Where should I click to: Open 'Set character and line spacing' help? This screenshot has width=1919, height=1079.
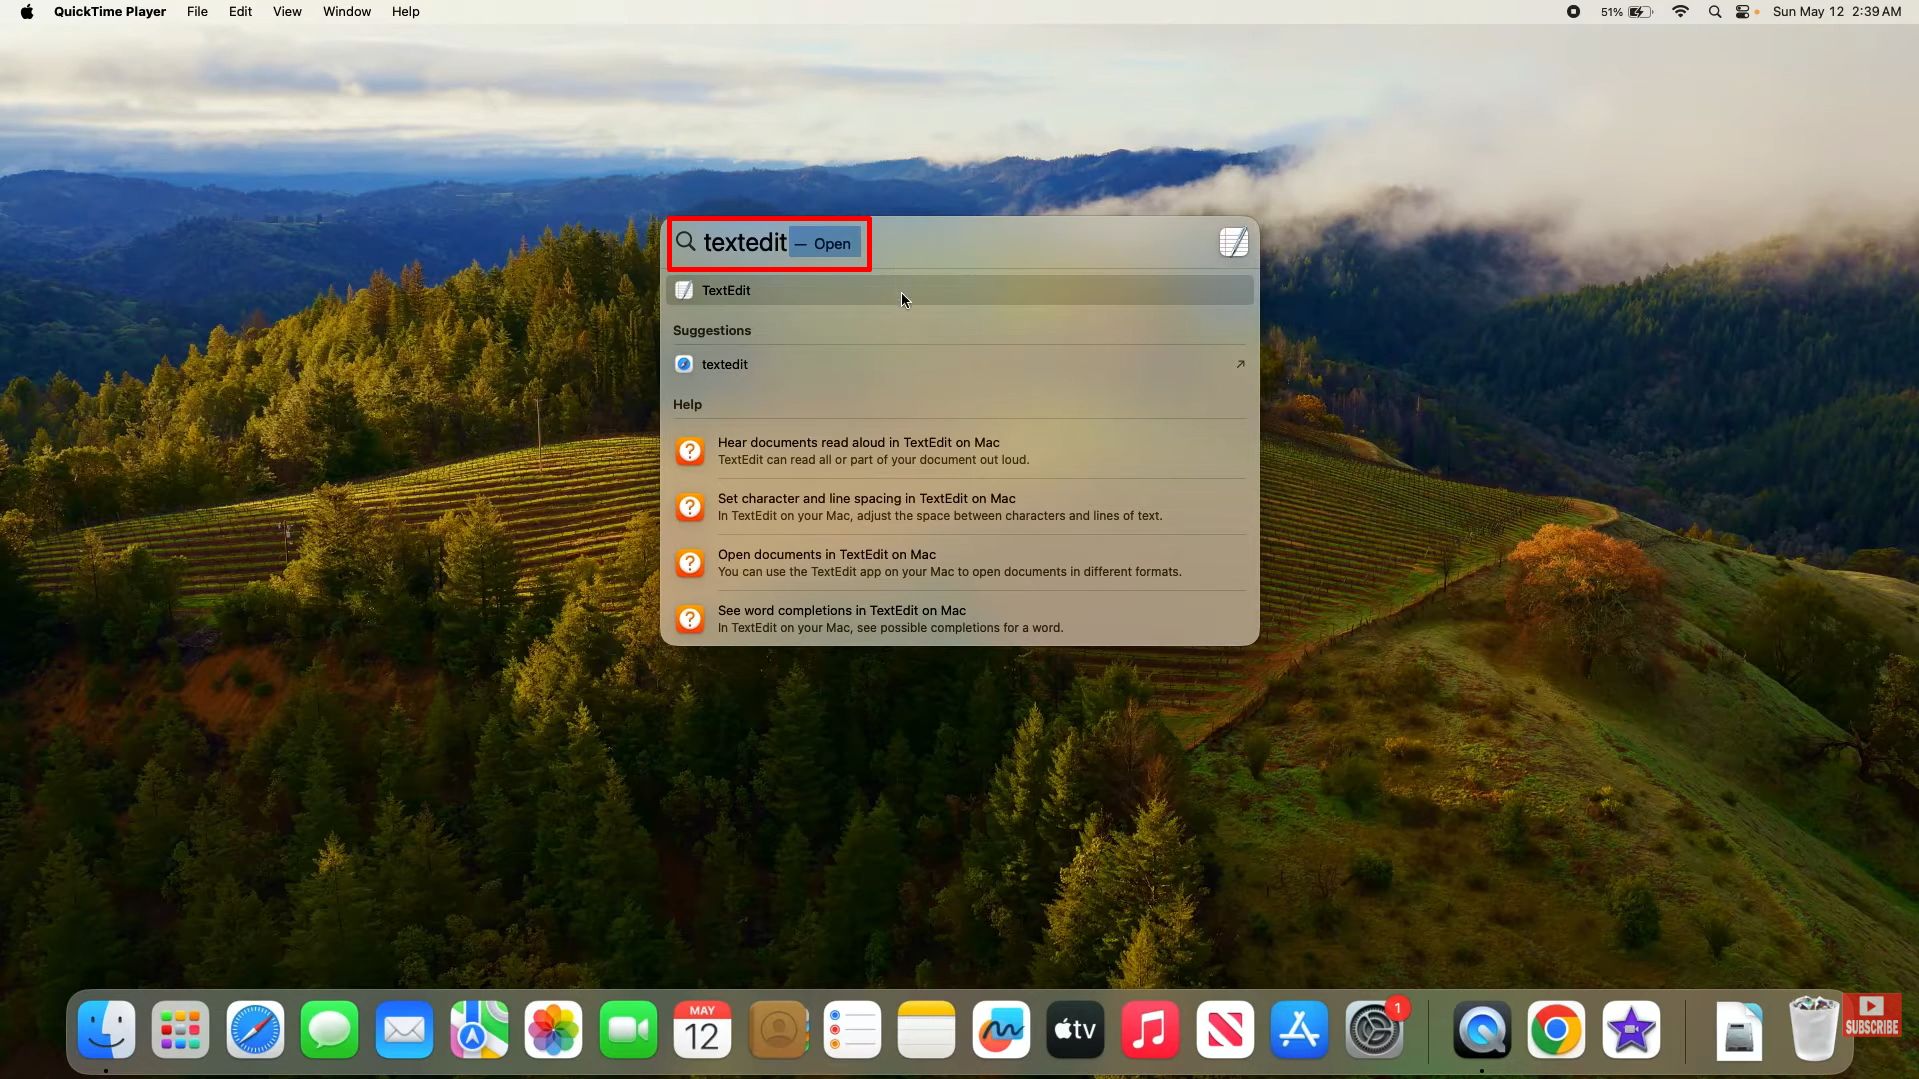[959, 507]
